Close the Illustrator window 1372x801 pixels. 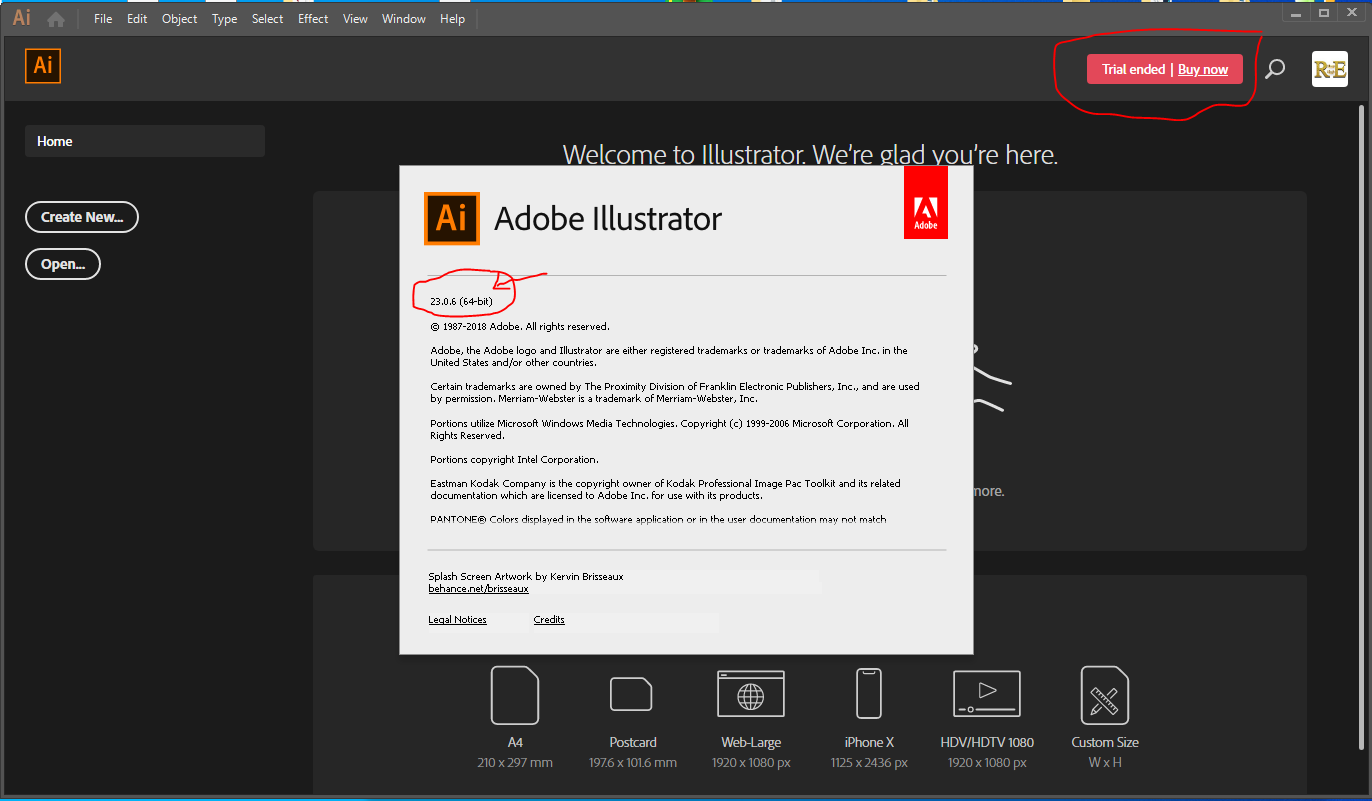pos(1352,12)
